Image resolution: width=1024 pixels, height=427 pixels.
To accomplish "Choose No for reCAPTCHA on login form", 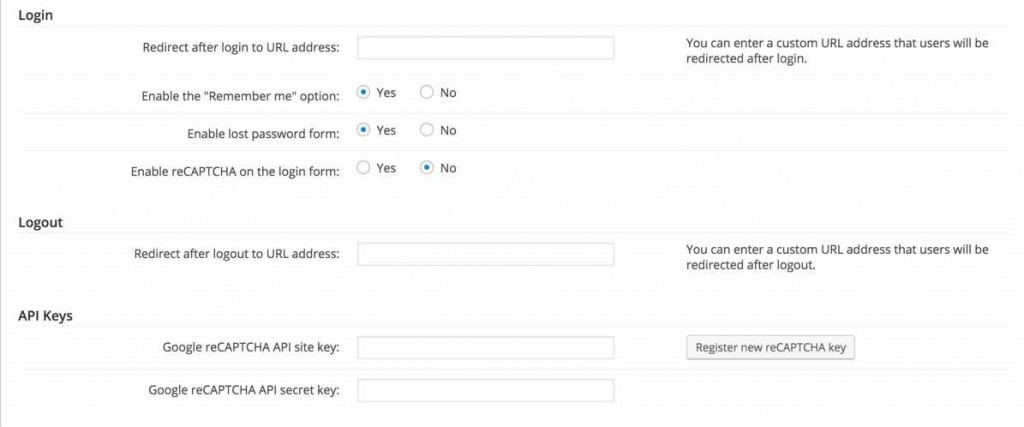I will pyautogui.click(x=427, y=168).
